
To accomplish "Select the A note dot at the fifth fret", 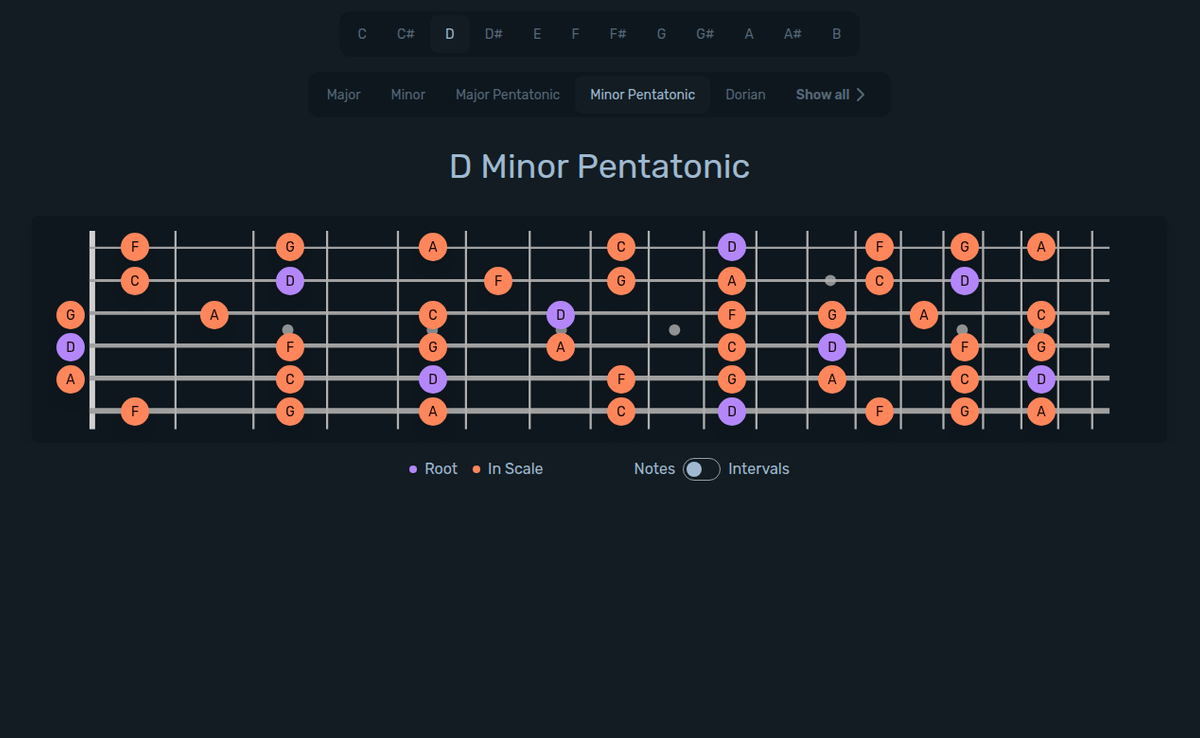I will pyautogui.click(x=433, y=246).
